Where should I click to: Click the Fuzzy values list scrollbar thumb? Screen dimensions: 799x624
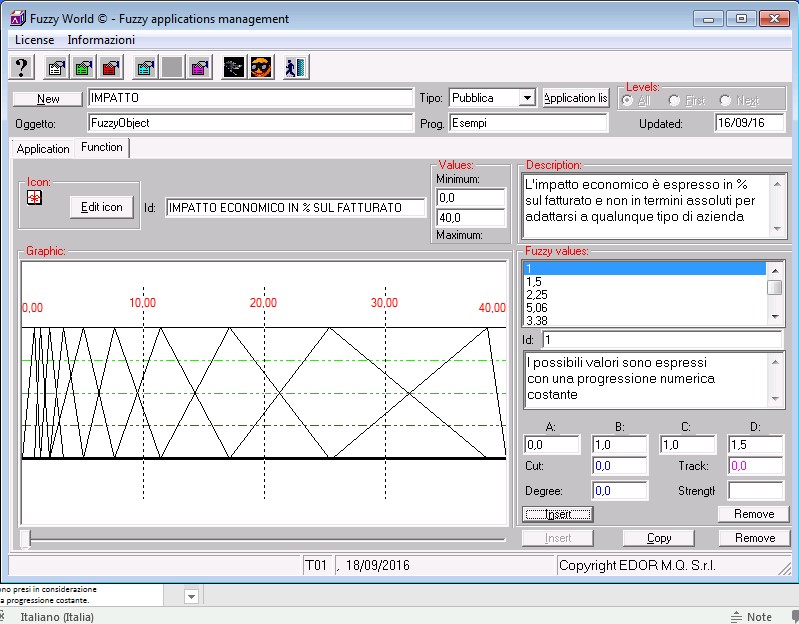pos(775,287)
